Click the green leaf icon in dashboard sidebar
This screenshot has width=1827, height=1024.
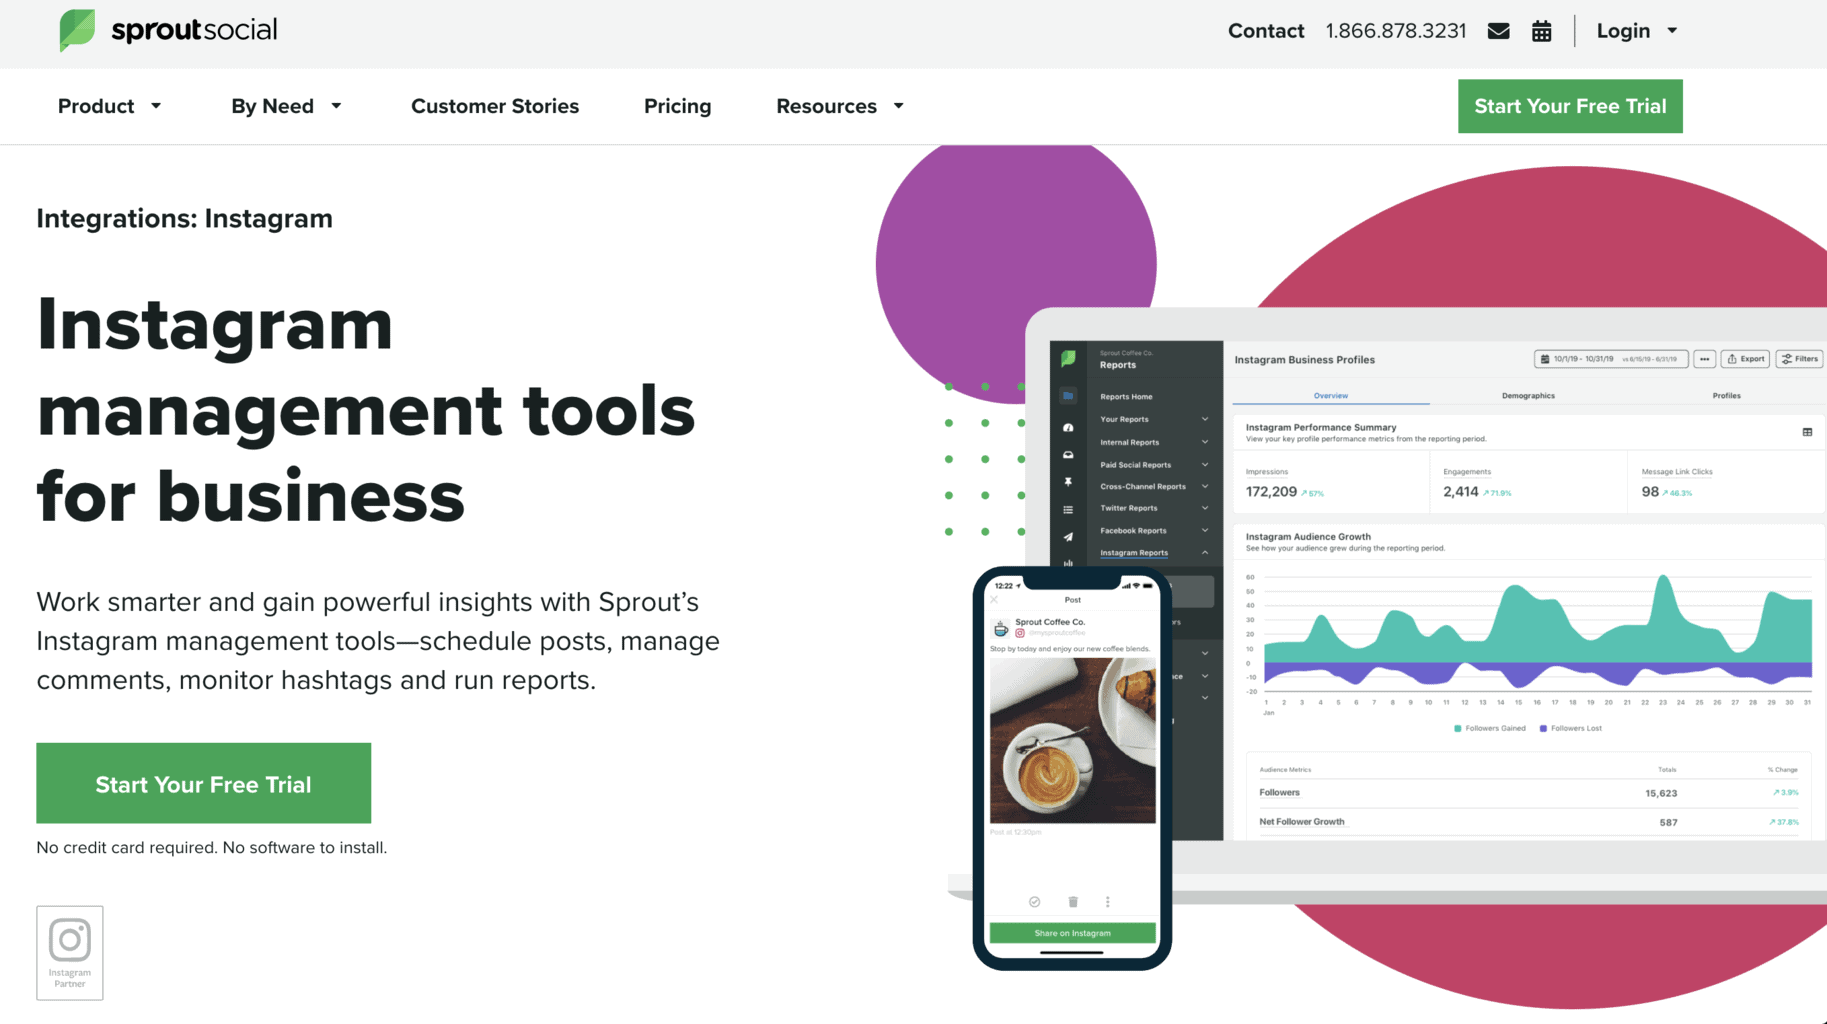[x=1068, y=358]
